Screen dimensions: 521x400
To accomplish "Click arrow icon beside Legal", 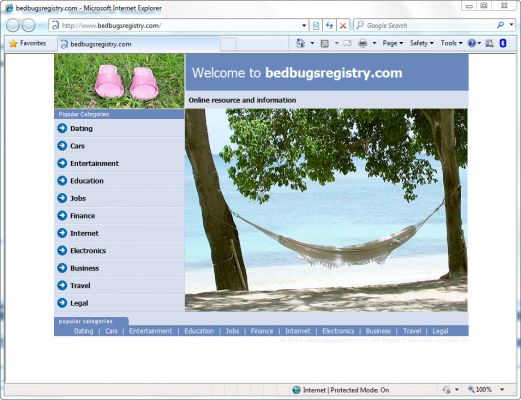I will [x=62, y=303].
